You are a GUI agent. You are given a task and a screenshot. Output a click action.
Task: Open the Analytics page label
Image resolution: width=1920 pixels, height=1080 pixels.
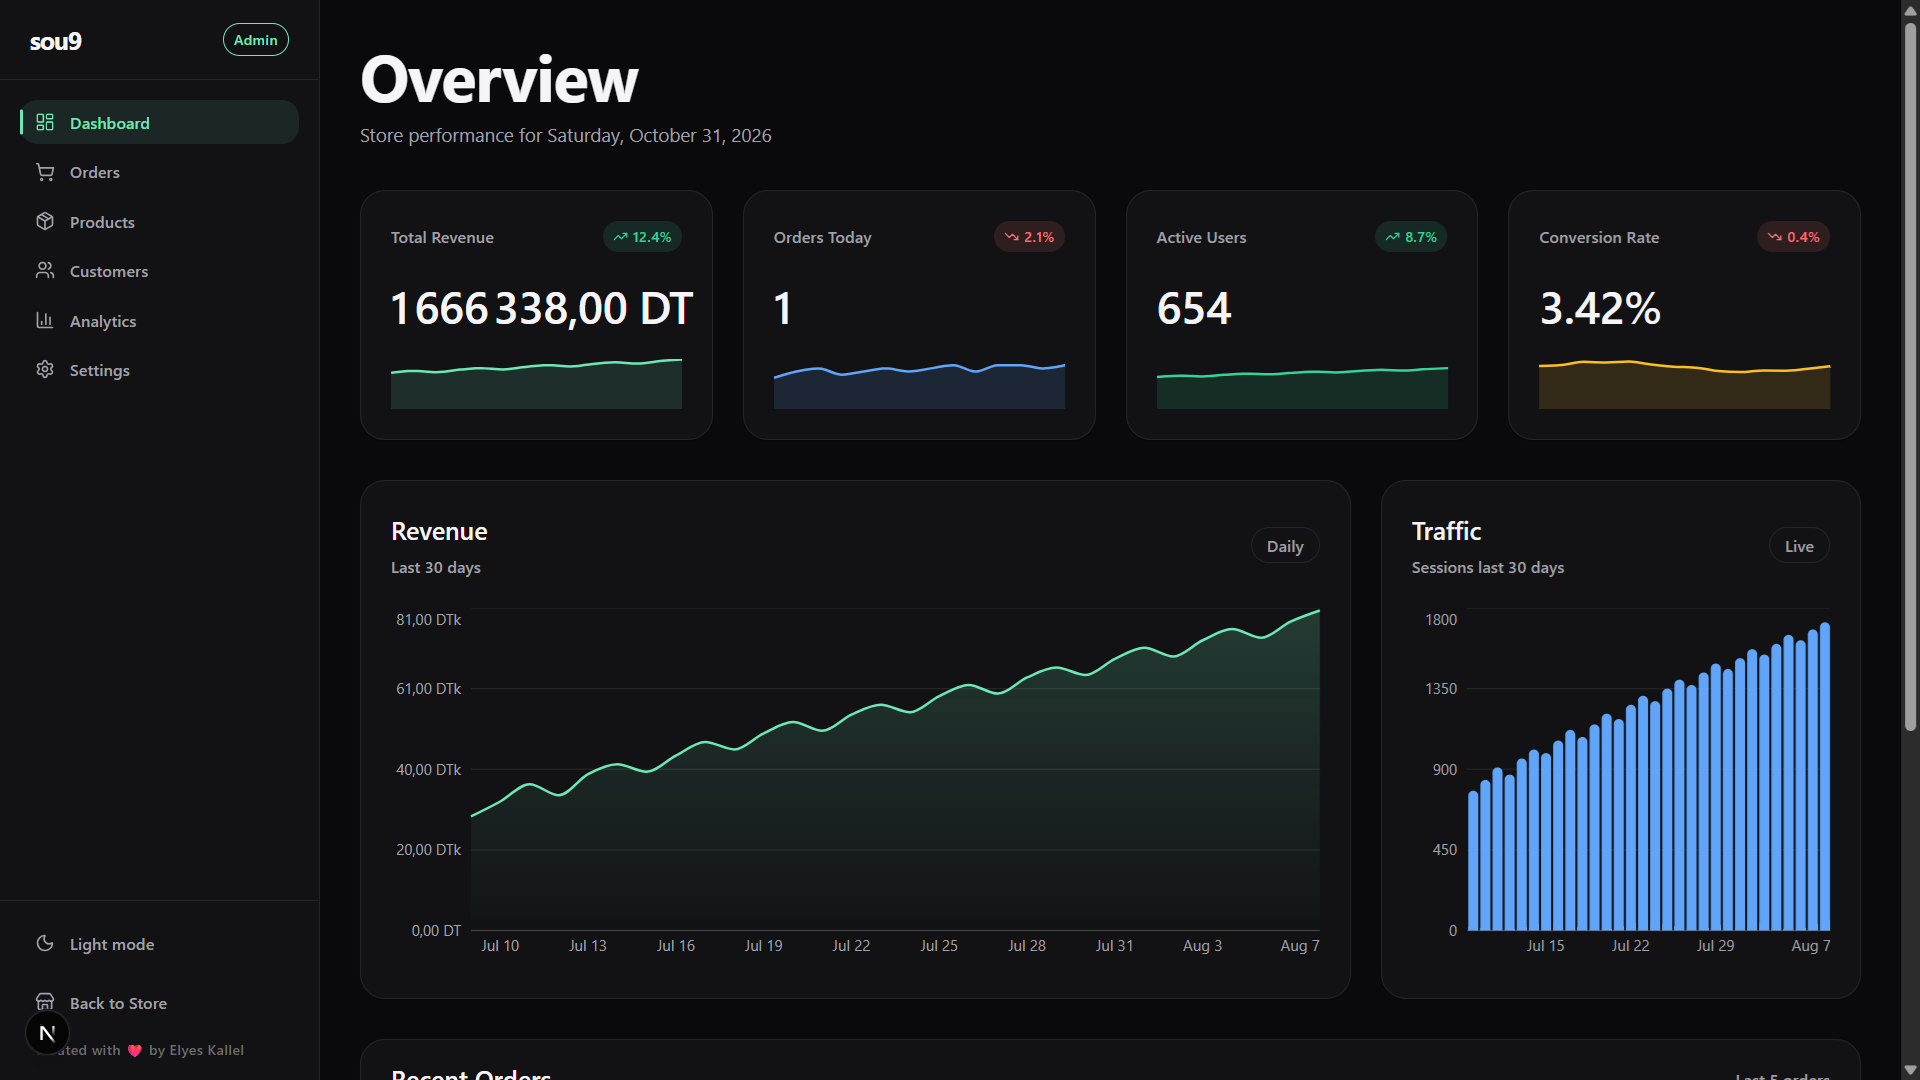(x=103, y=321)
